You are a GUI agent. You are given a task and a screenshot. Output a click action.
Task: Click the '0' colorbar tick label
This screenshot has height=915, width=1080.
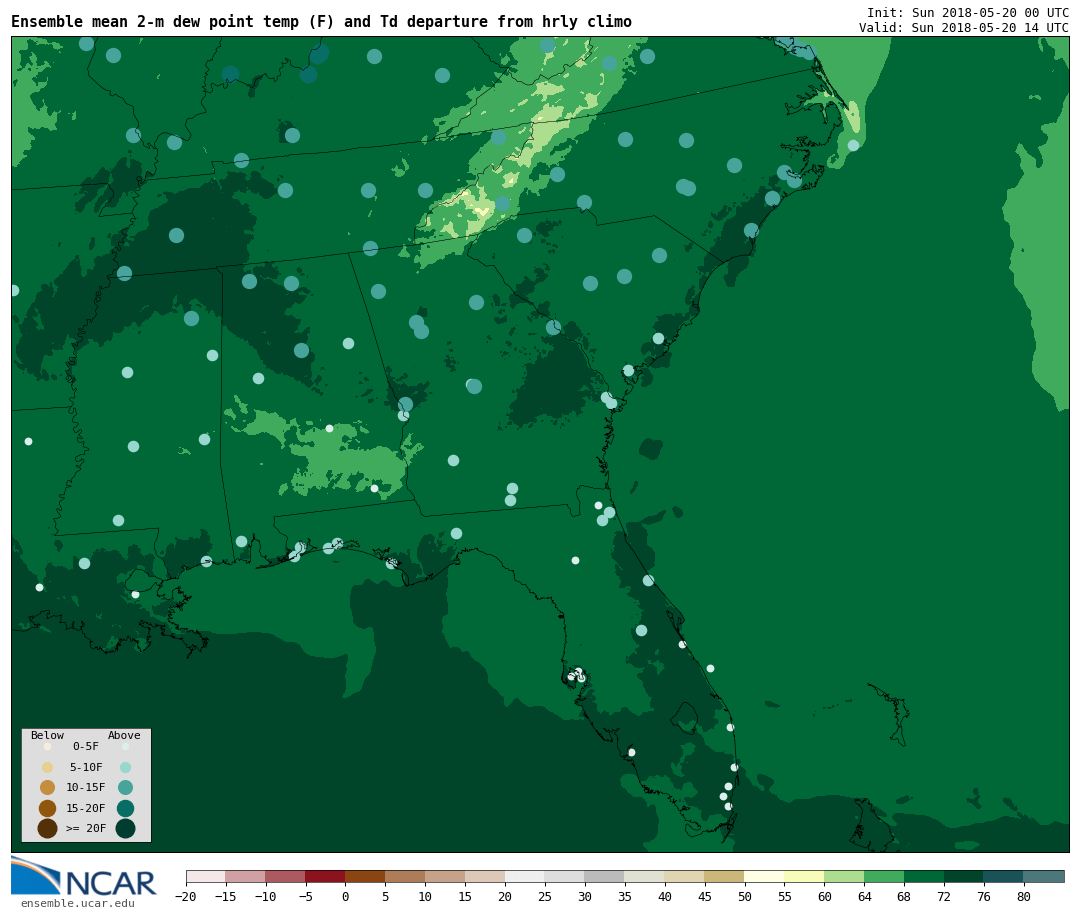coord(346,896)
